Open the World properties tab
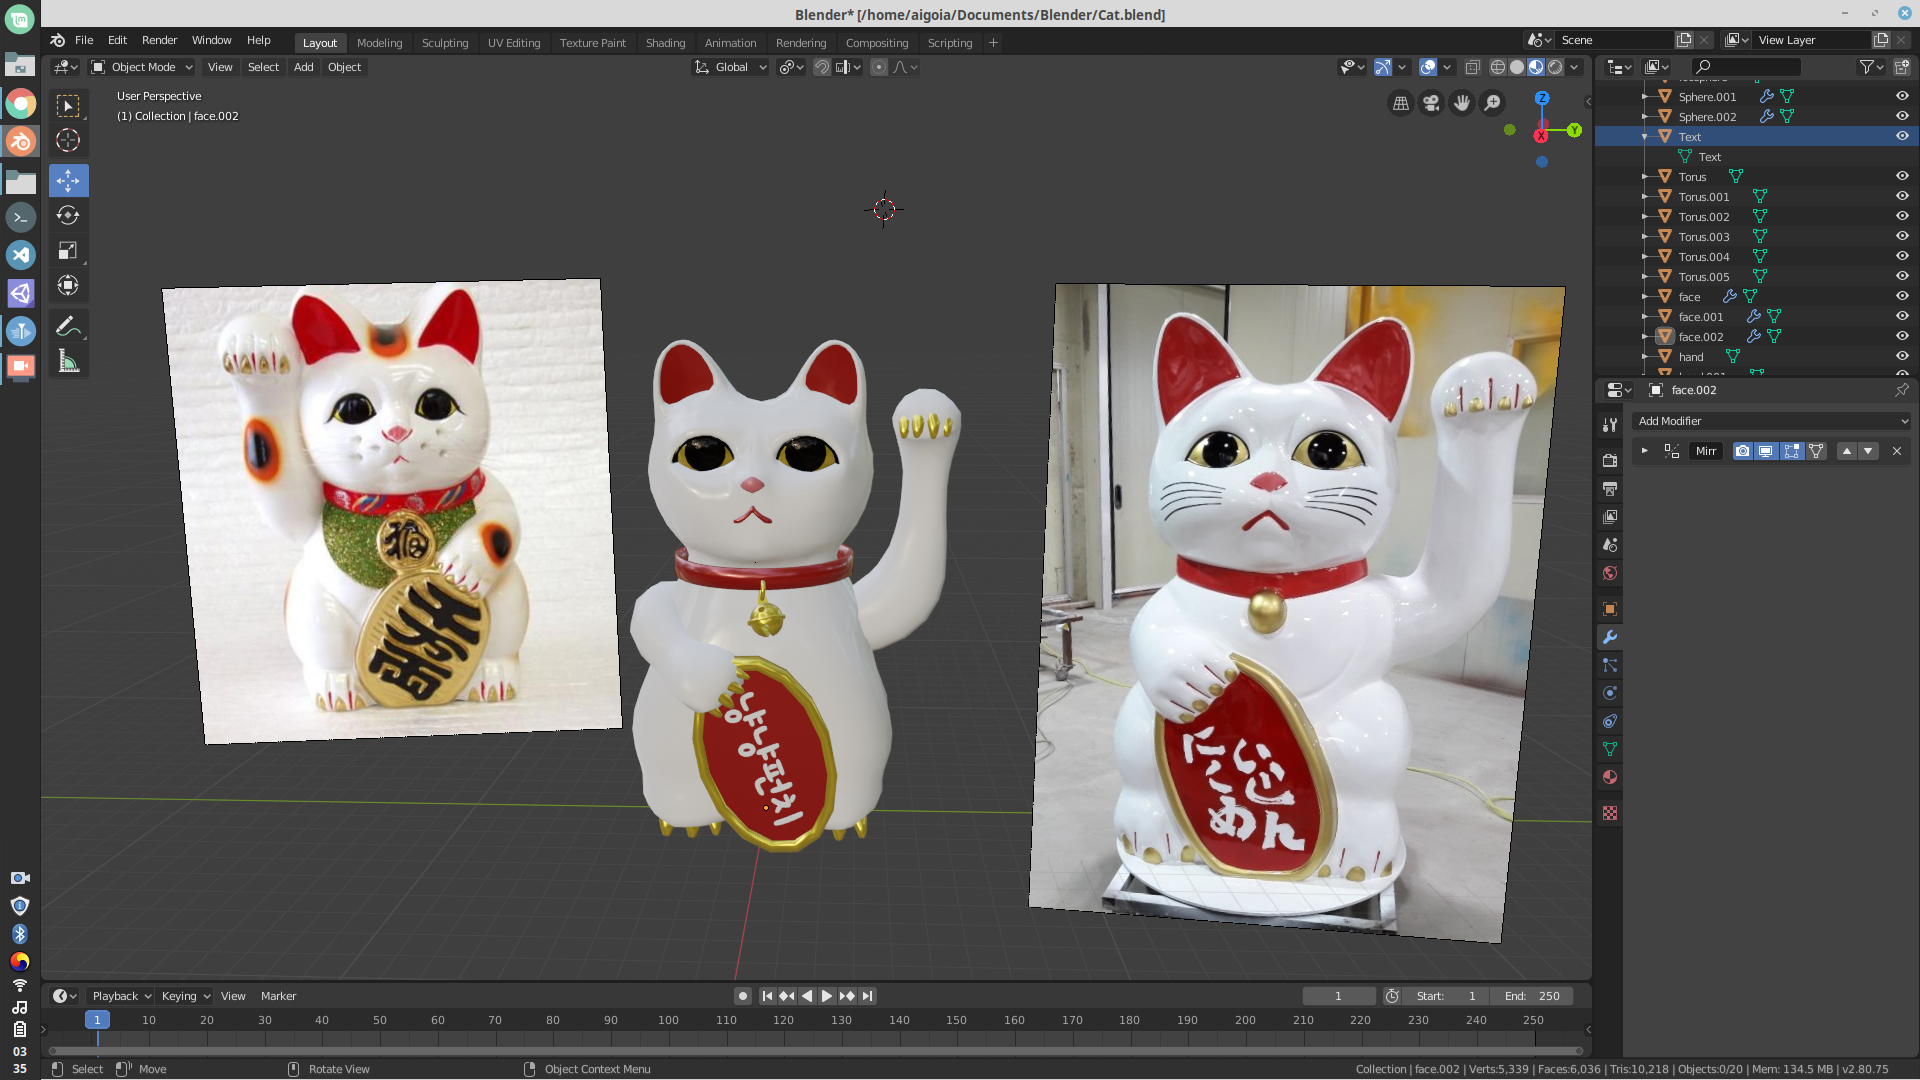 point(1610,573)
